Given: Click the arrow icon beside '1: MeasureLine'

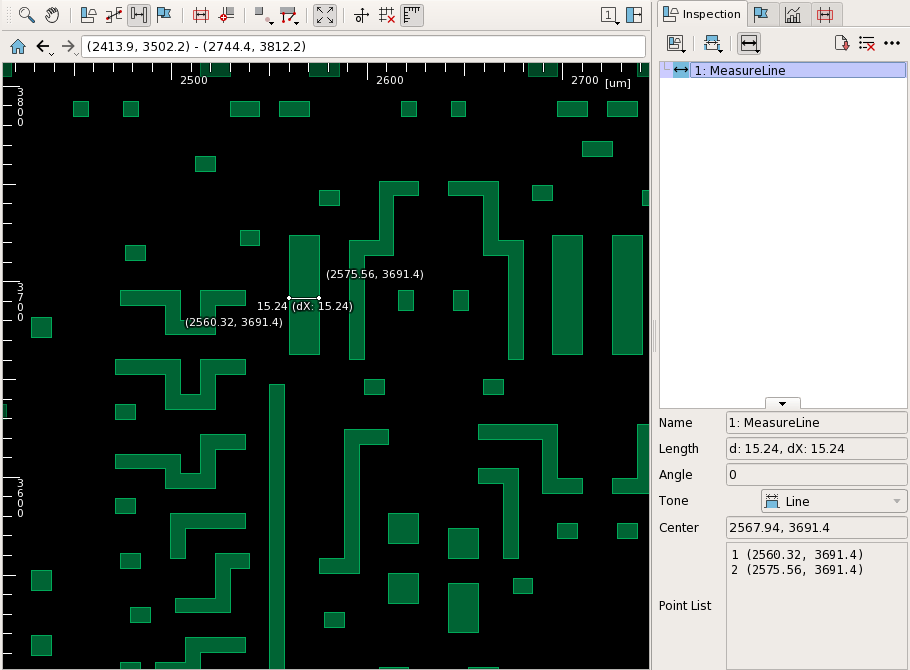Looking at the screenshot, I should click(681, 70).
